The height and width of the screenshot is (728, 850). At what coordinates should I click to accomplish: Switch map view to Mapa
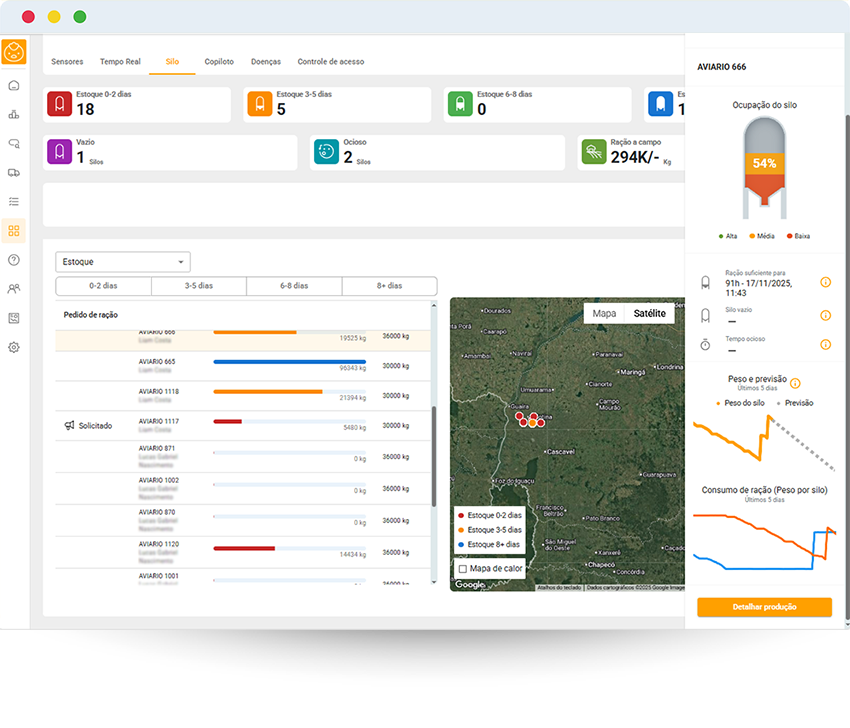click(604, 314)
